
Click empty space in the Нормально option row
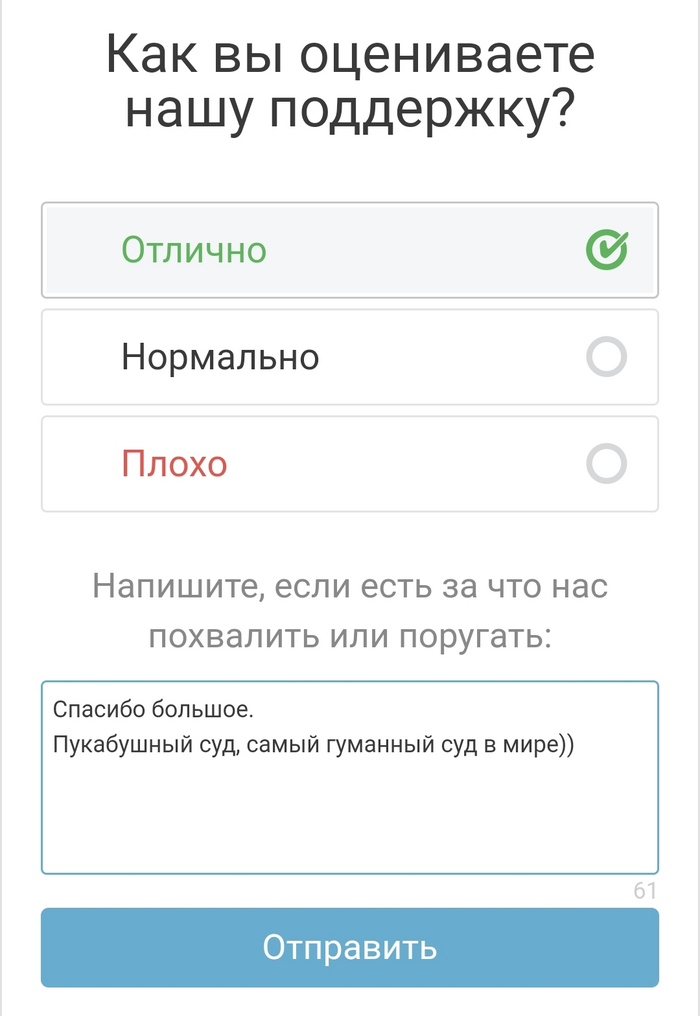(x=450, y=357)
